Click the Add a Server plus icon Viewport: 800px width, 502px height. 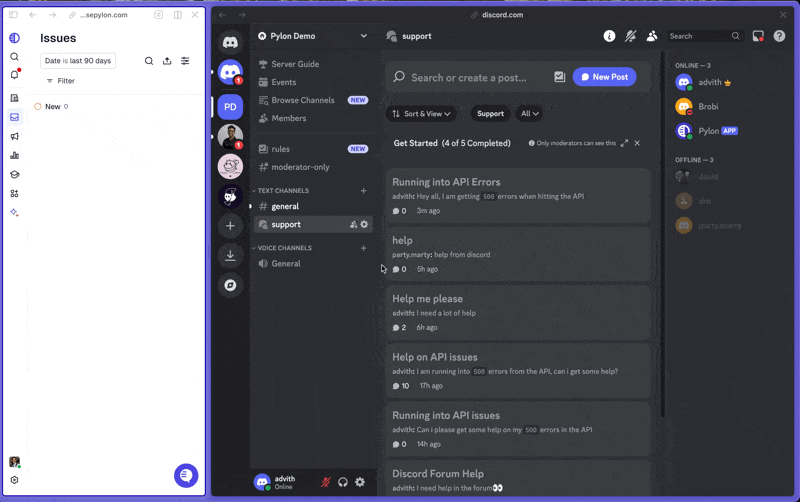click(230, 225)
